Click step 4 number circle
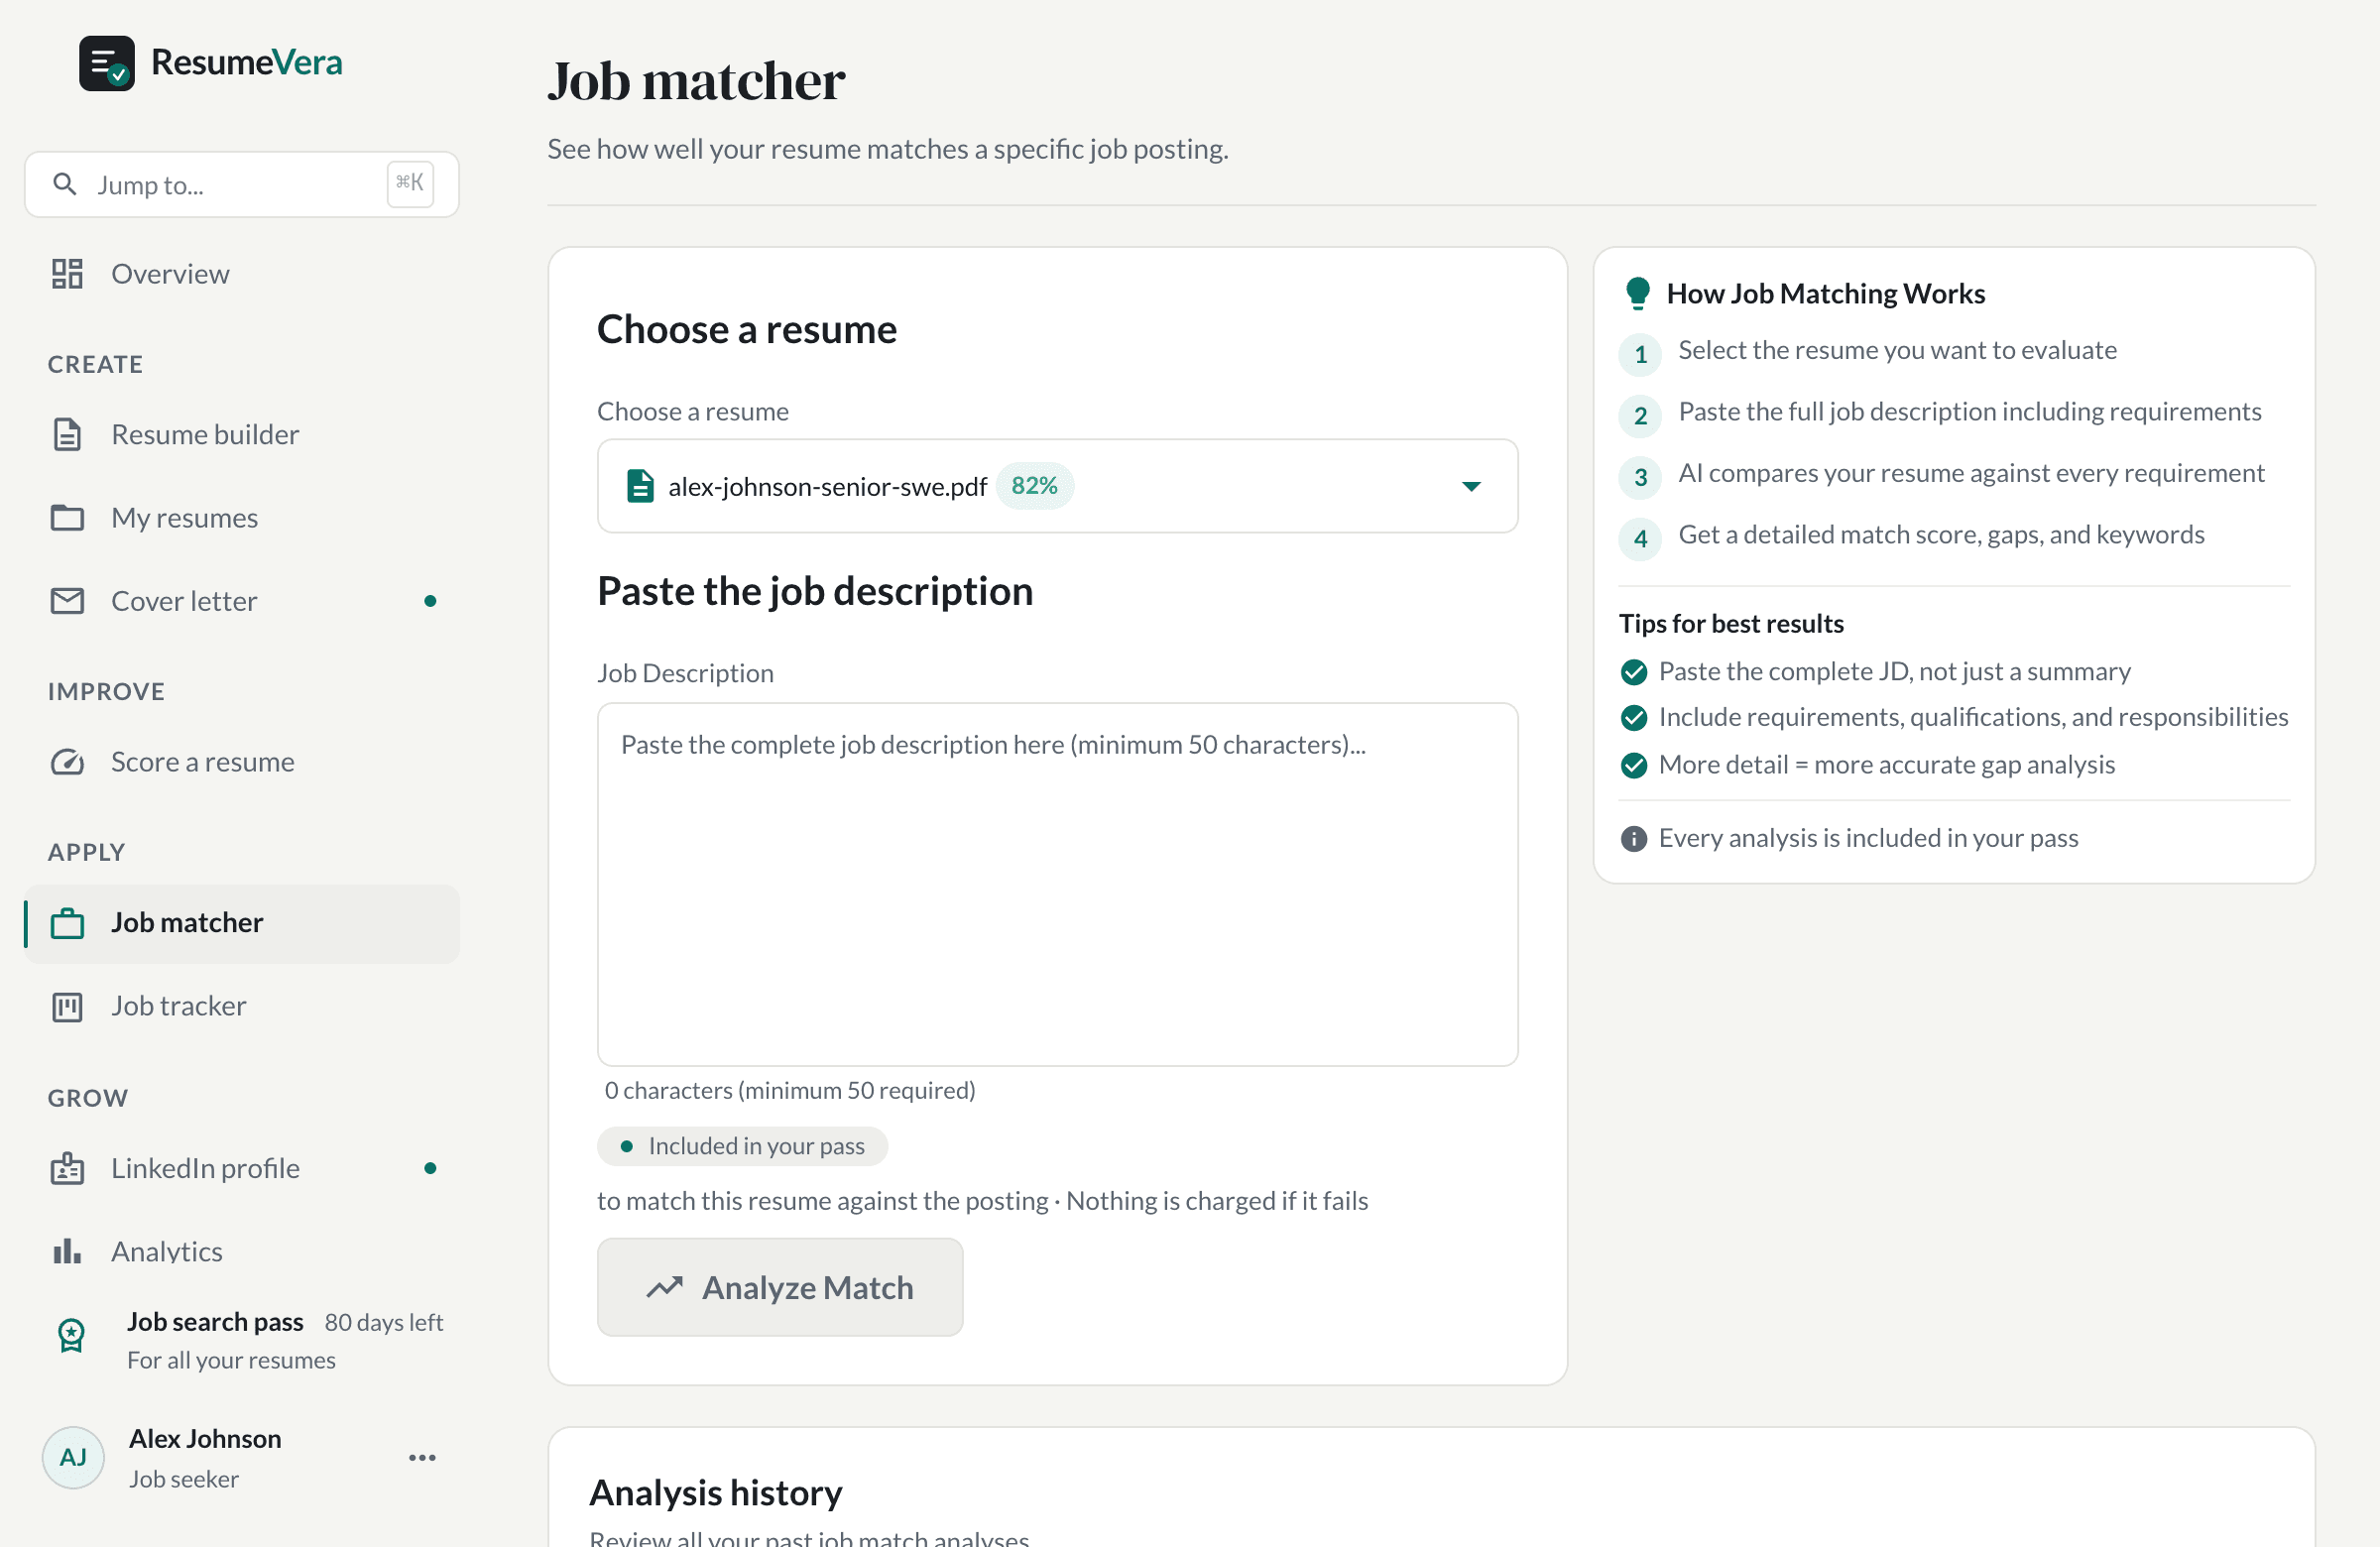 (1640, 538)
